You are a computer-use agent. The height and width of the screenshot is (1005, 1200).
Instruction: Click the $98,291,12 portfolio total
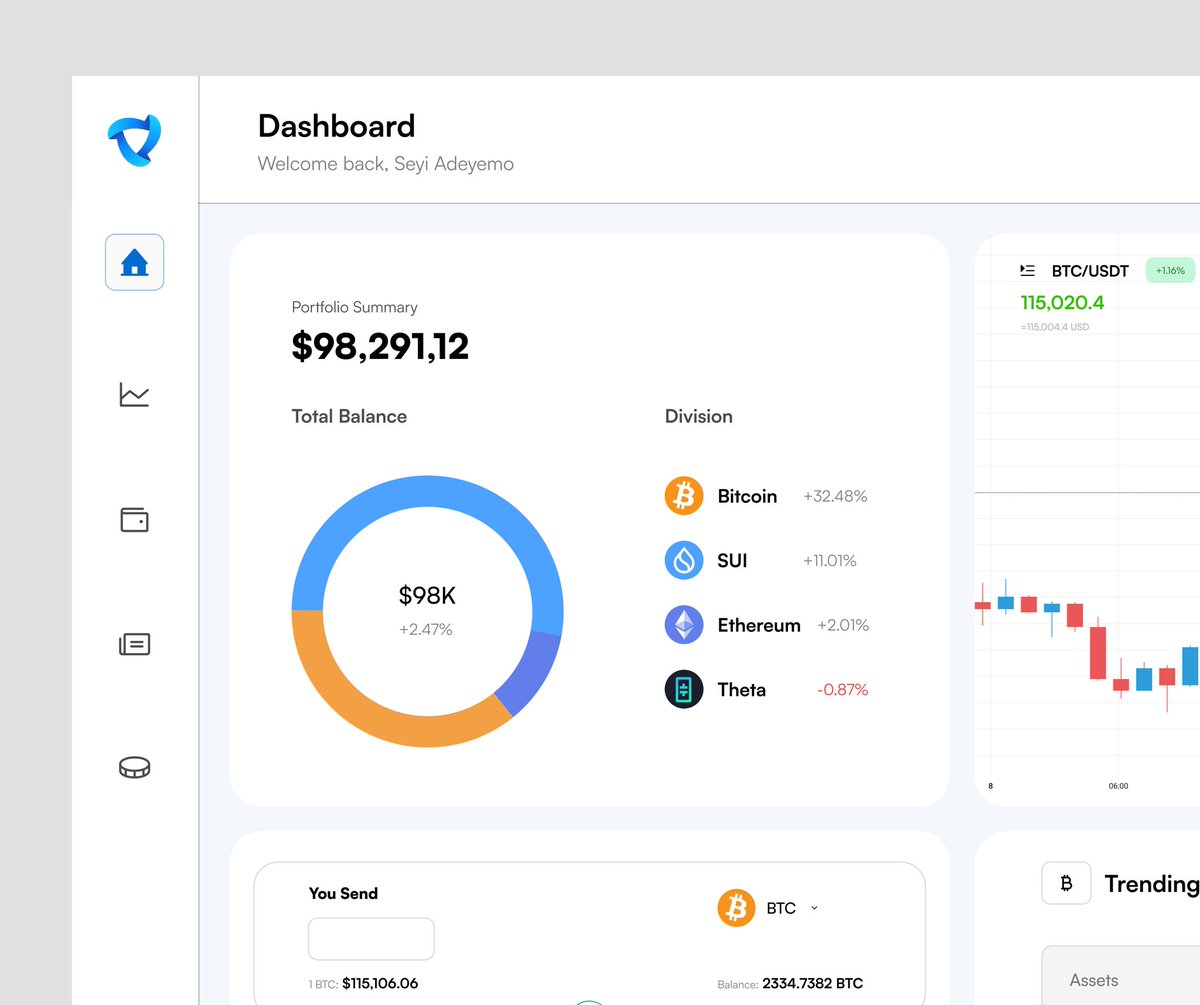380,346
